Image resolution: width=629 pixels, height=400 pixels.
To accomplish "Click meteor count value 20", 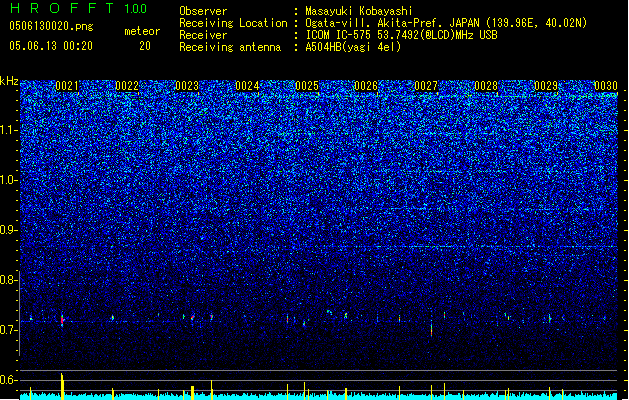I will pos(145,46).
